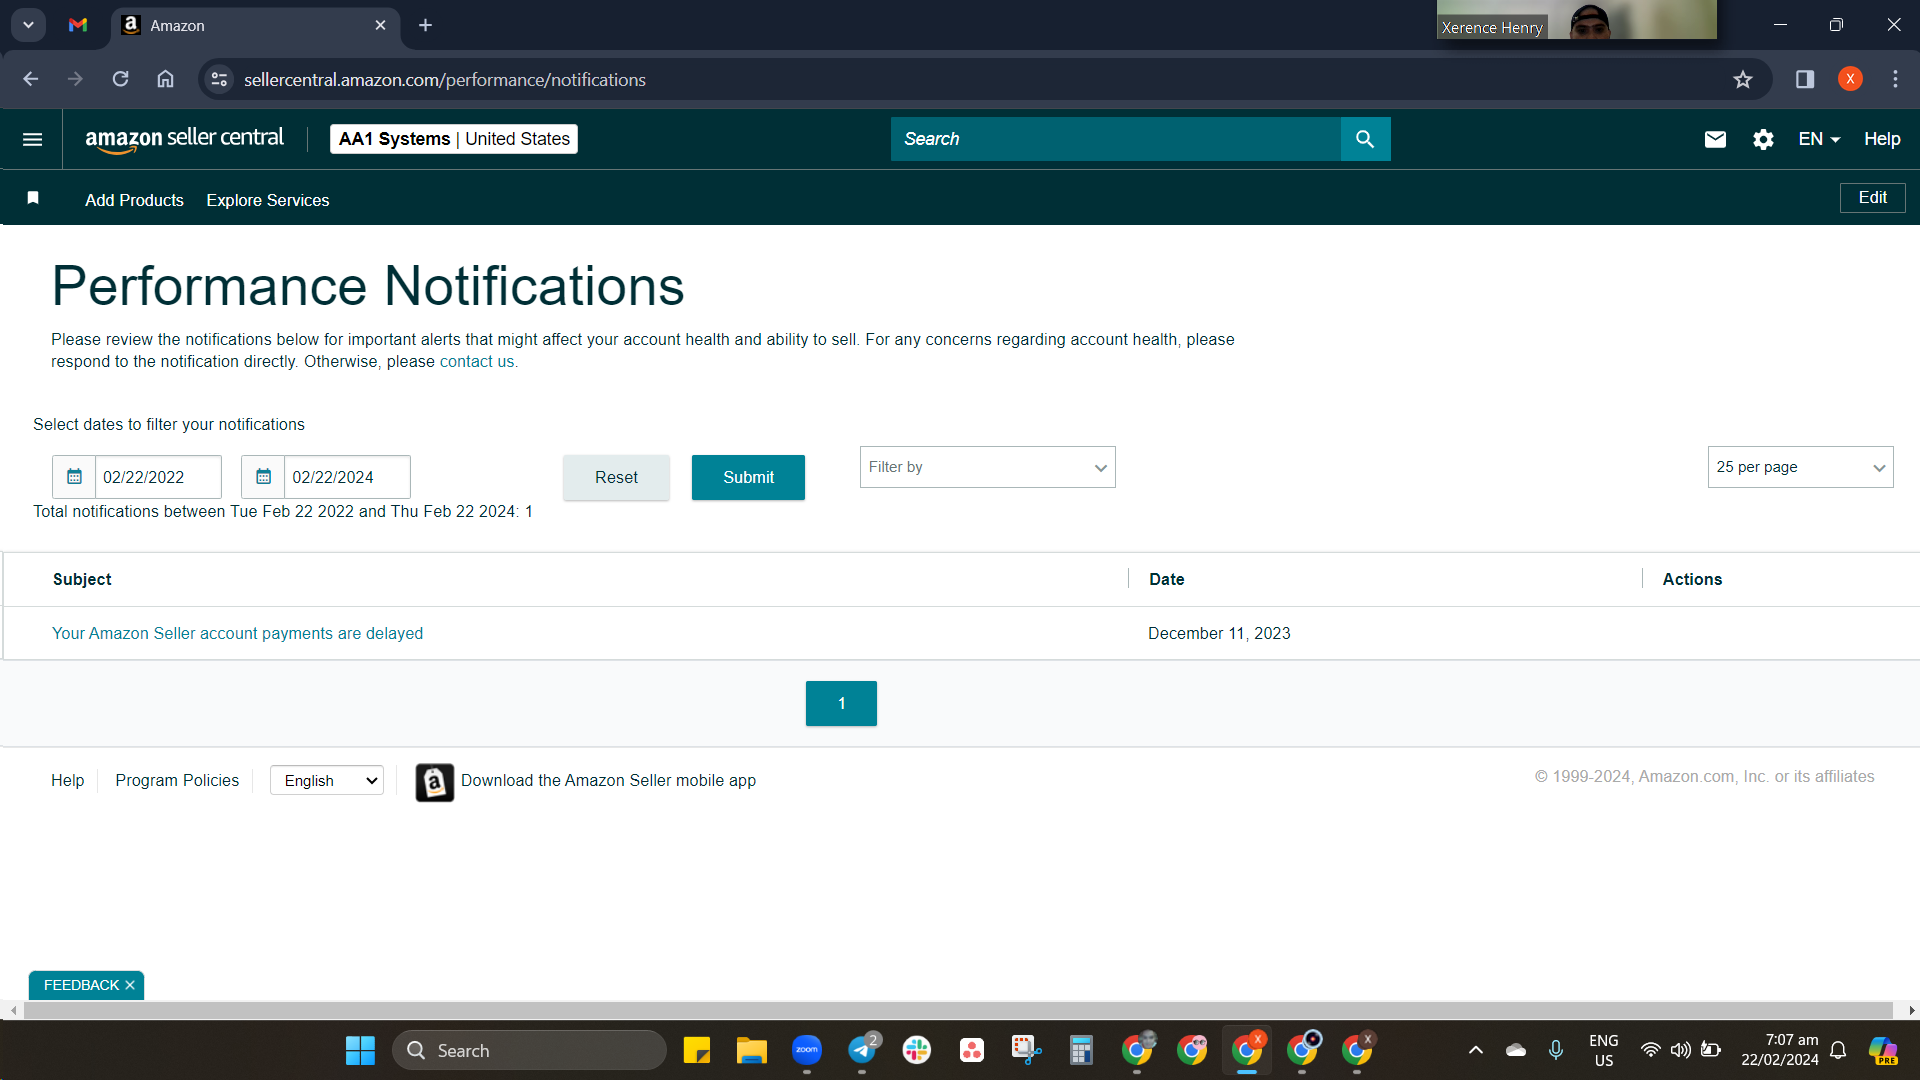Click the magnifier search button
1920x1080 pixels.
[x=1365, y=139]
